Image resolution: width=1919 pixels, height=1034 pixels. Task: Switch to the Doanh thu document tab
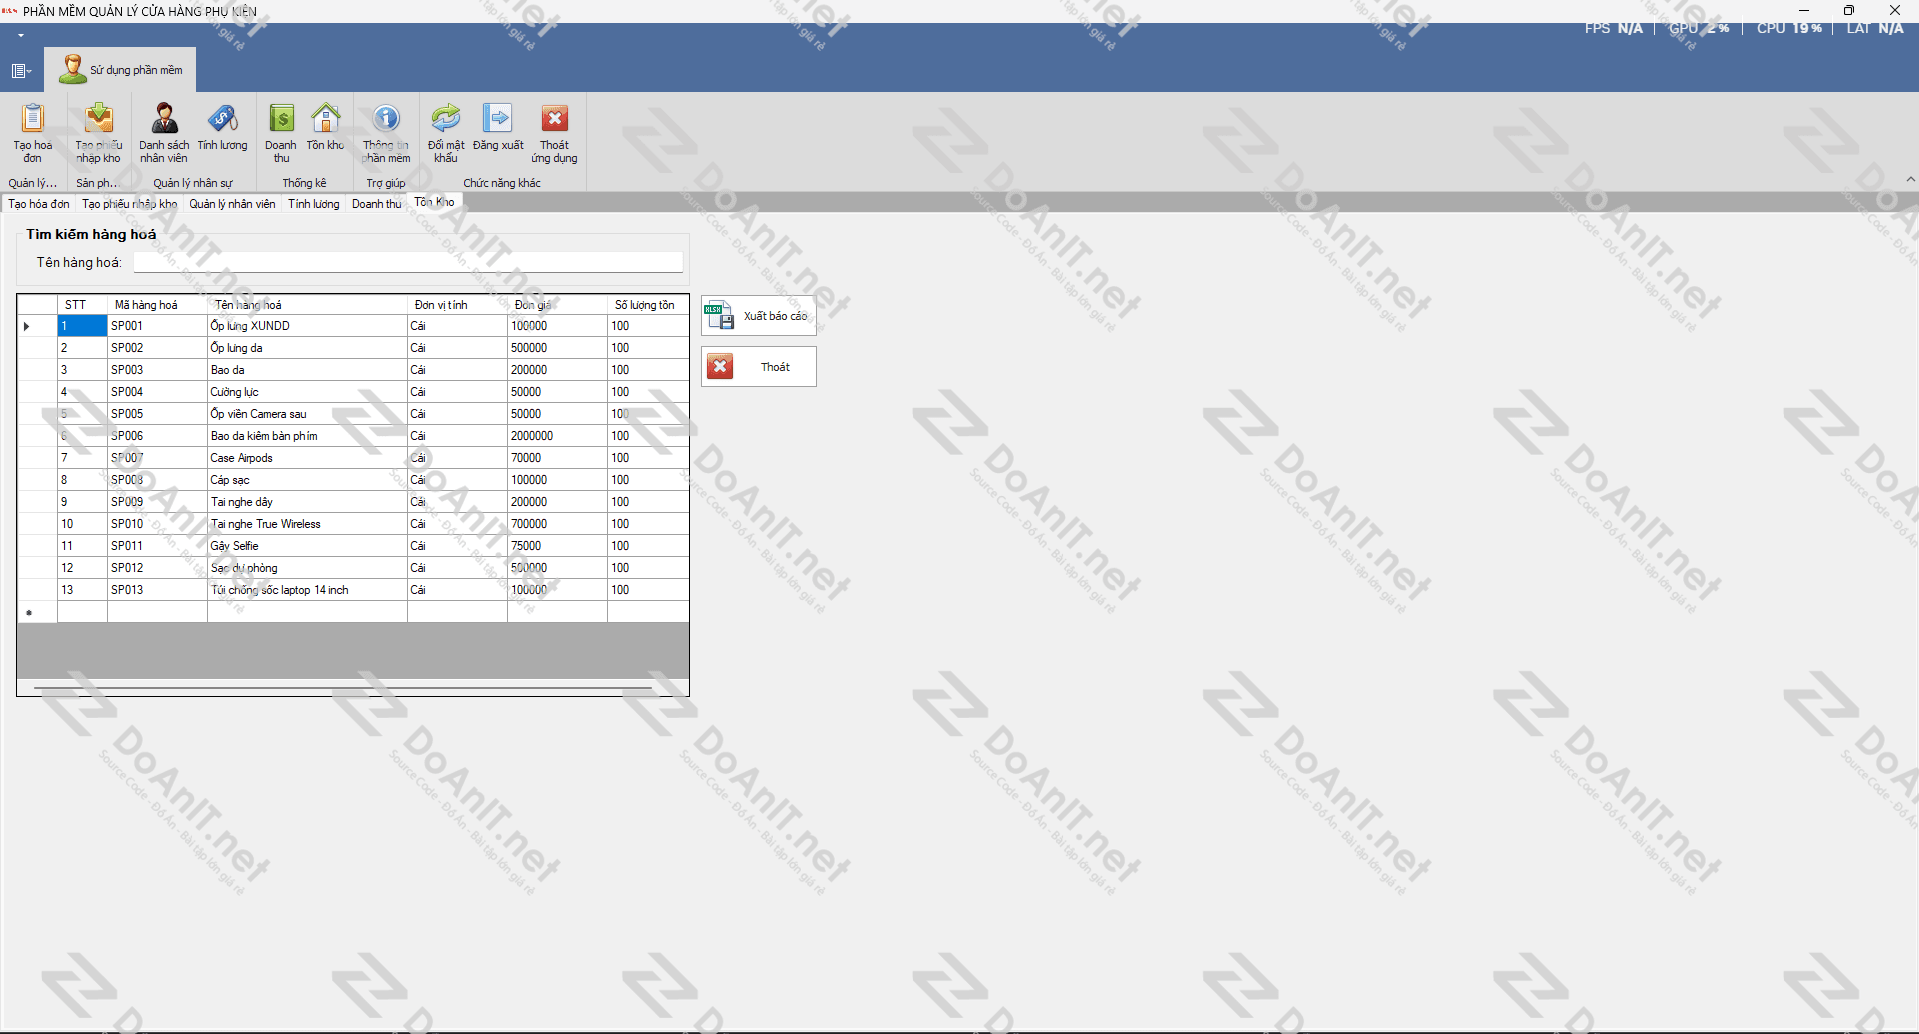pyautogui.click(x=376, y=204)
